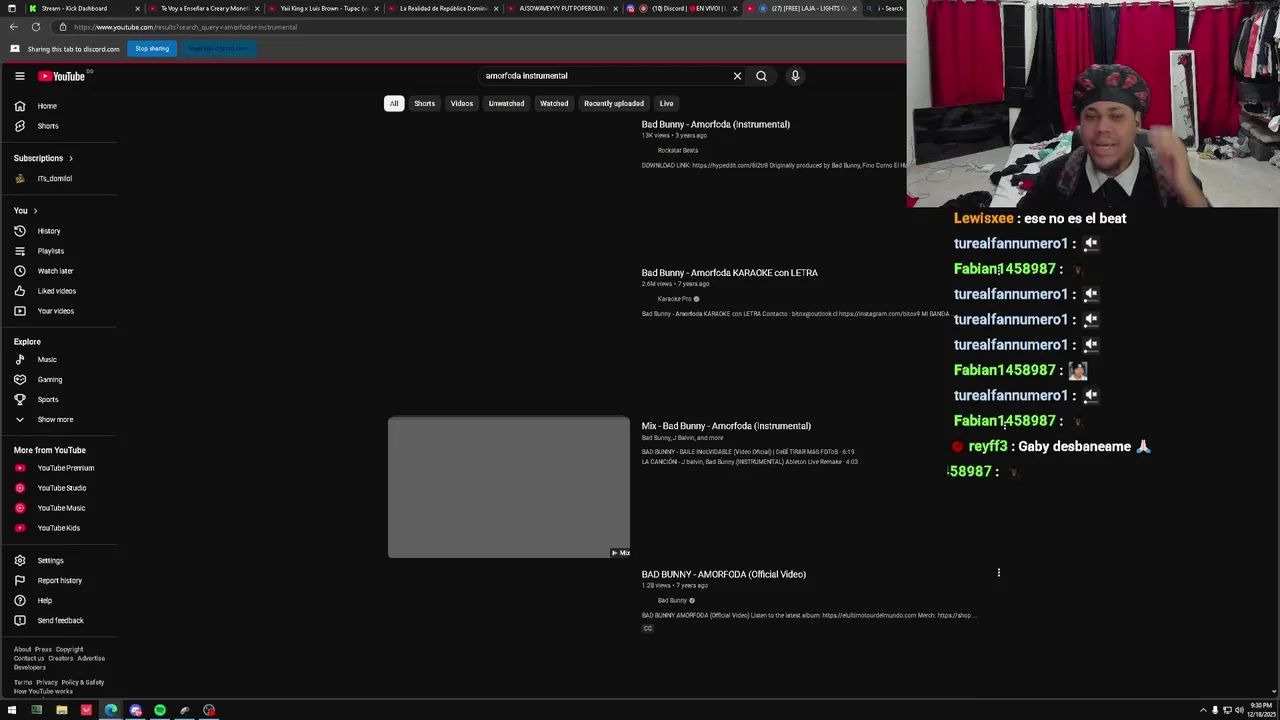Screen dimensions: 1280x720
Task: Open Send feedback
Action: click(60, 621)
